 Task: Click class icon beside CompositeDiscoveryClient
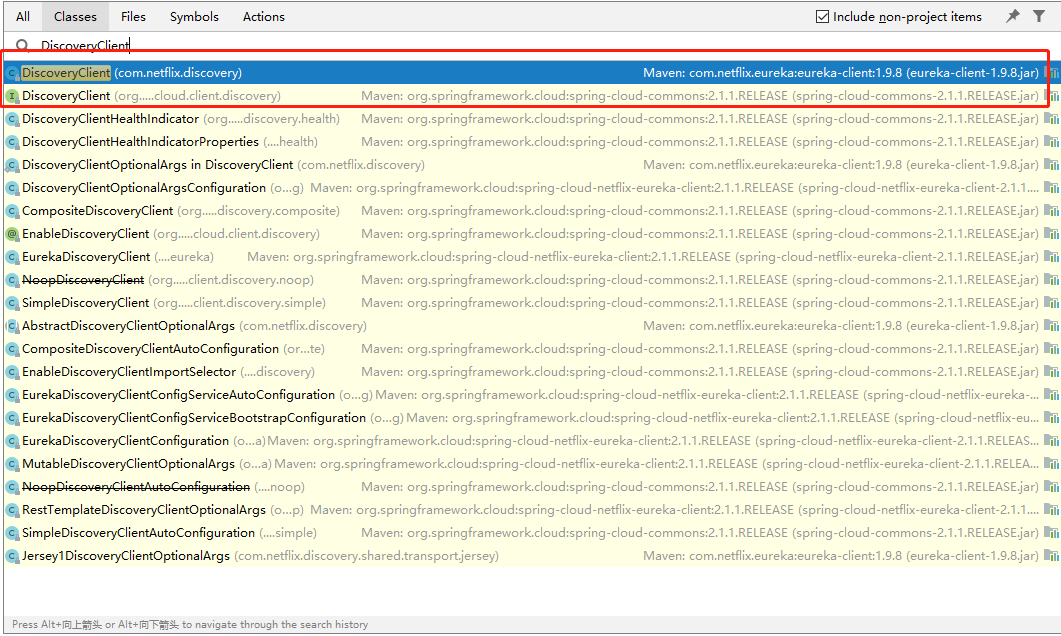[x=12, y=211]
